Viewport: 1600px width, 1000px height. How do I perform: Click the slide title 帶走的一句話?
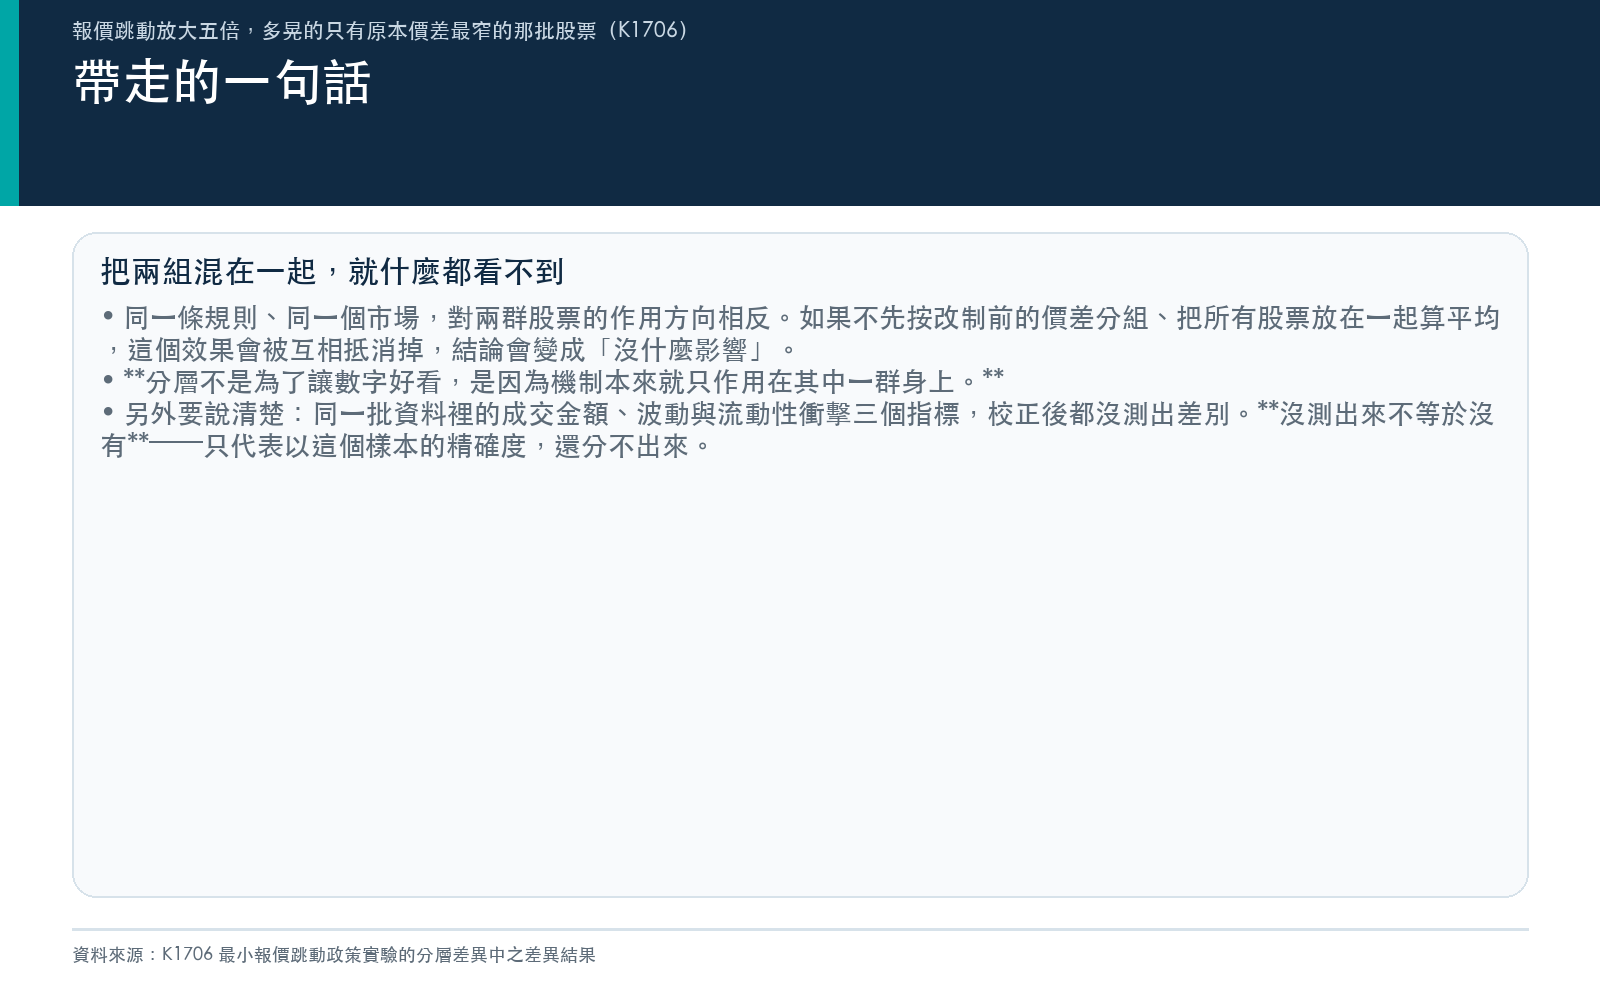coord(222,82)
